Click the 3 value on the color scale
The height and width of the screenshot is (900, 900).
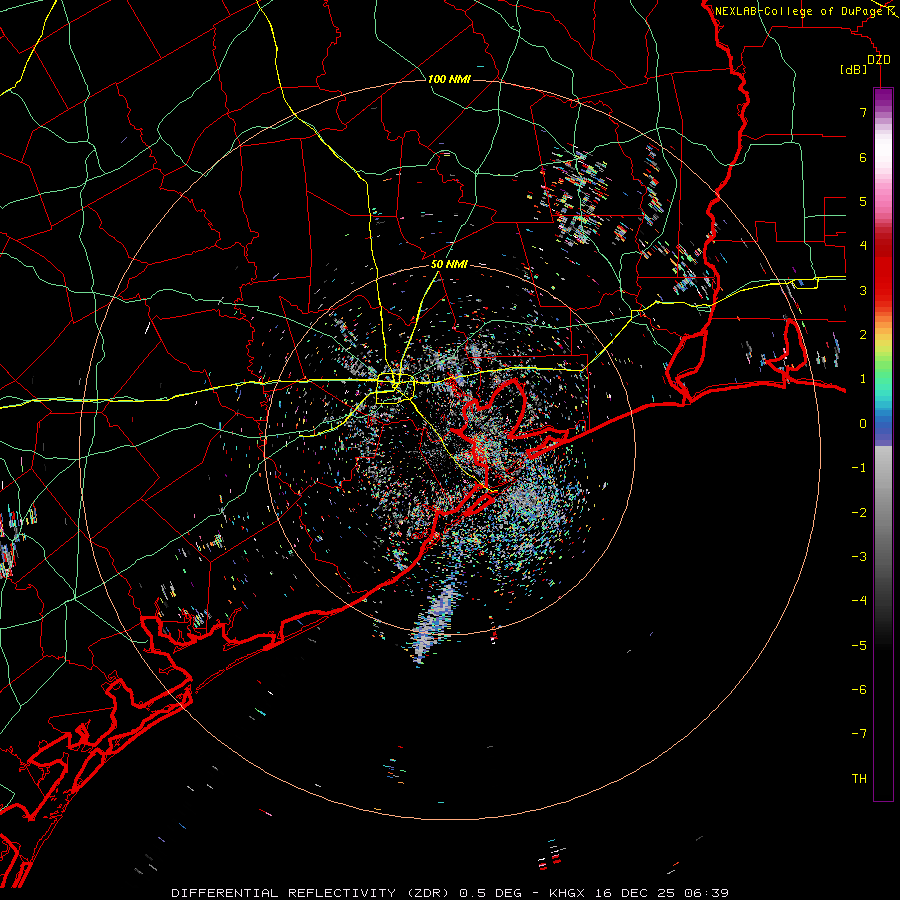click(x=863, y=290)
